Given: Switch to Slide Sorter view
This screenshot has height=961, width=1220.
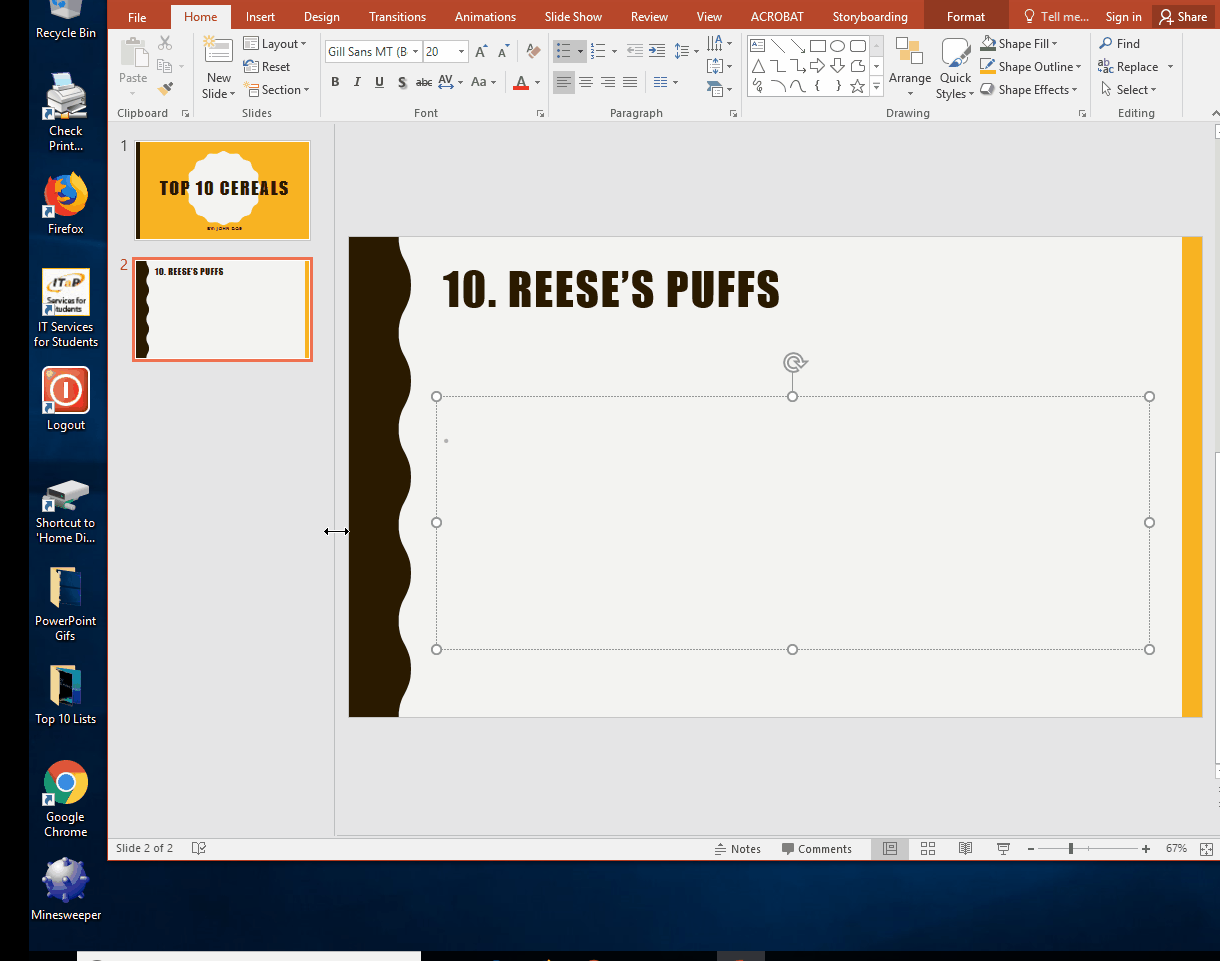Looking at the screenshot, I should click(928, 849).
